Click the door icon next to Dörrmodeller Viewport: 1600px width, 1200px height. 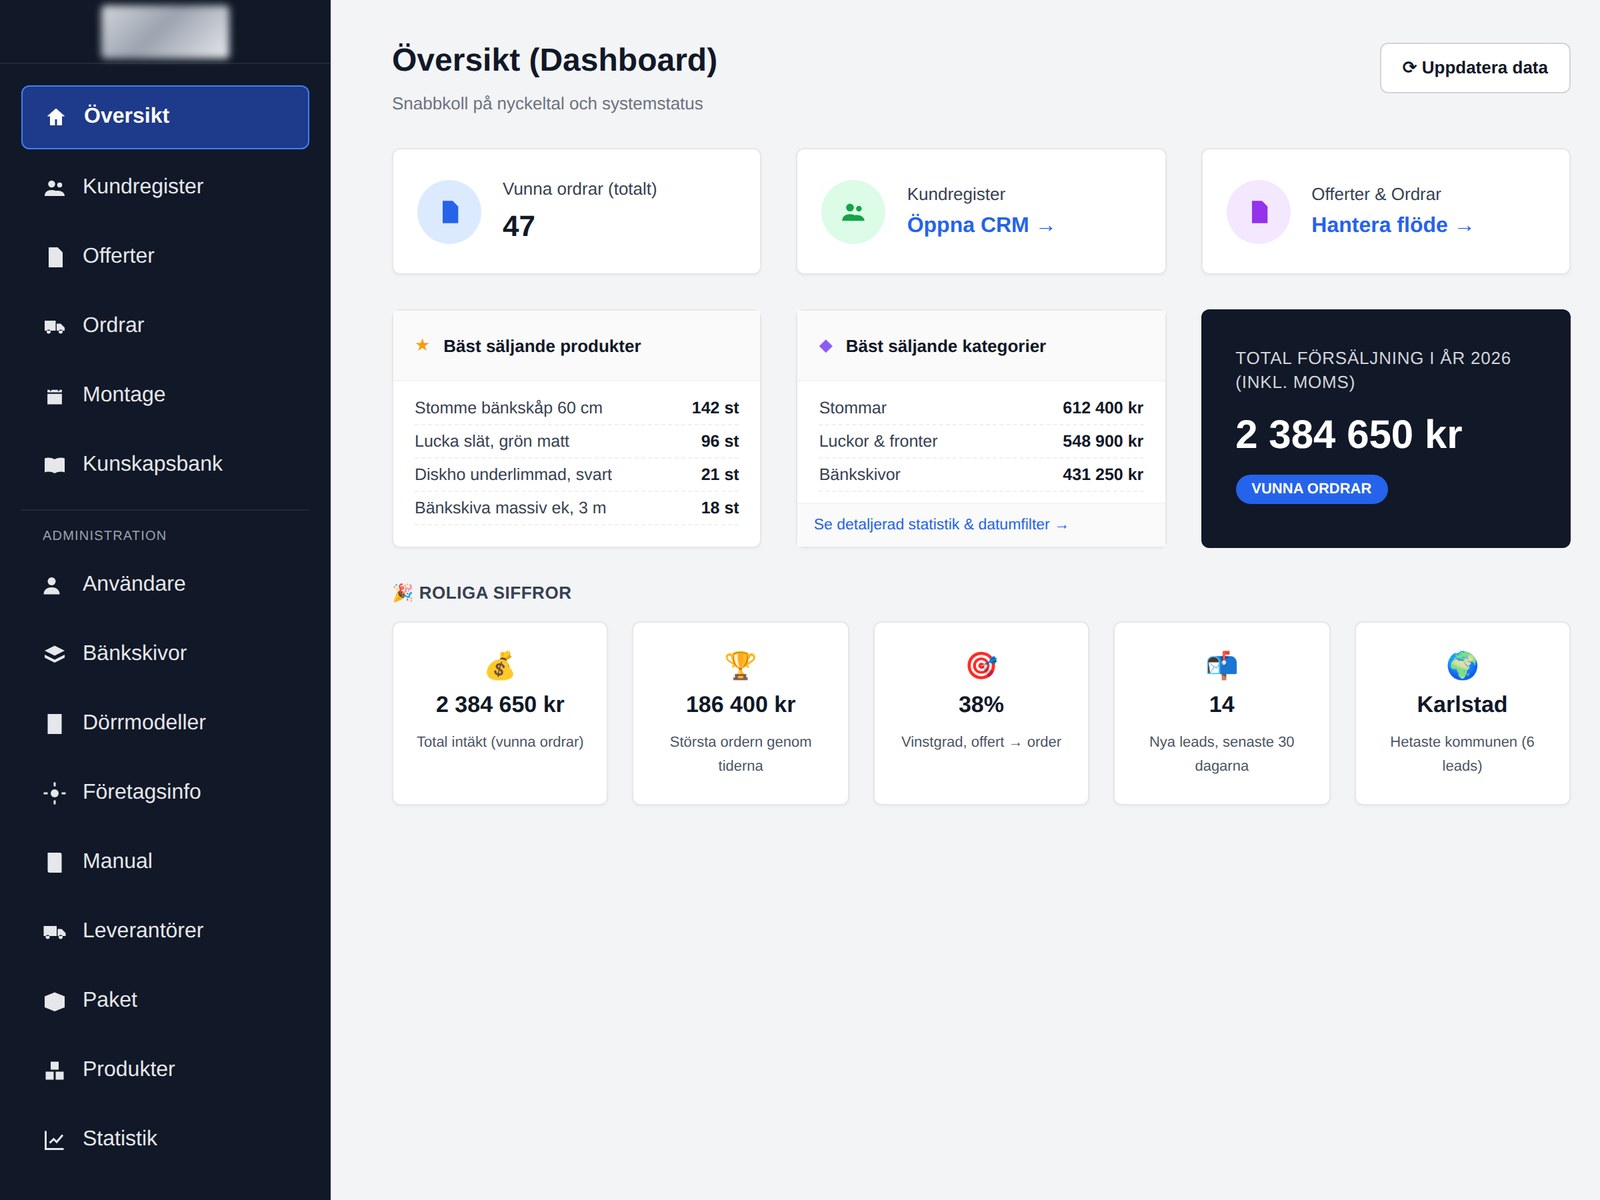[x=55, y=723]
